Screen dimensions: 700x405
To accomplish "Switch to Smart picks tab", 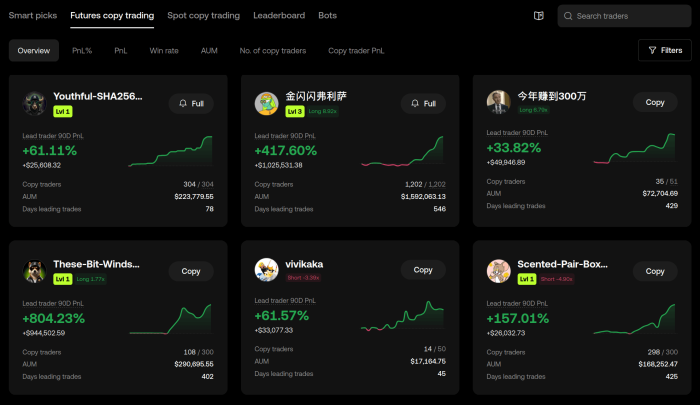I will [x=33, y=16].
